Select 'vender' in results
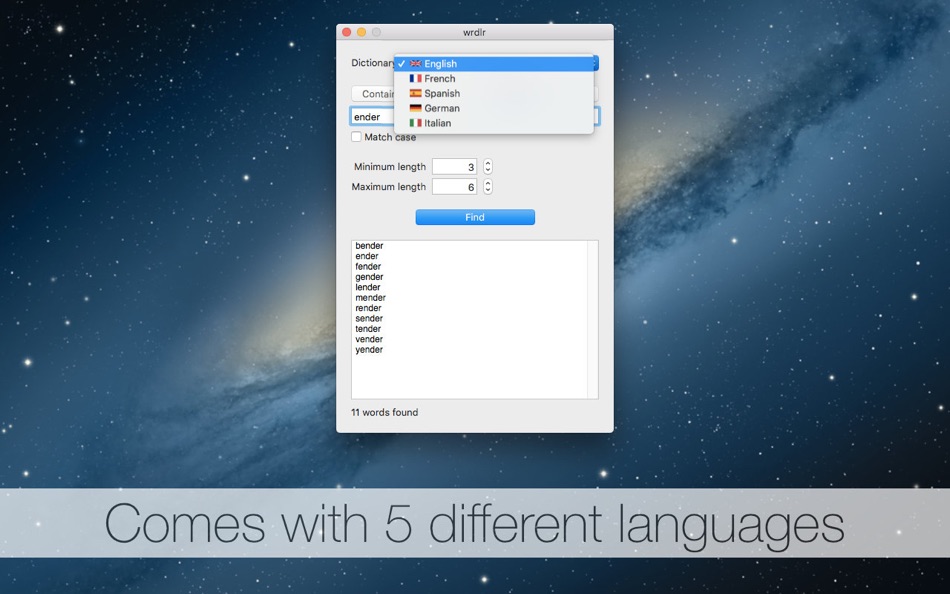Image resolution: width=950 pixels, height=594 pixels. click(x=369, y=339)
